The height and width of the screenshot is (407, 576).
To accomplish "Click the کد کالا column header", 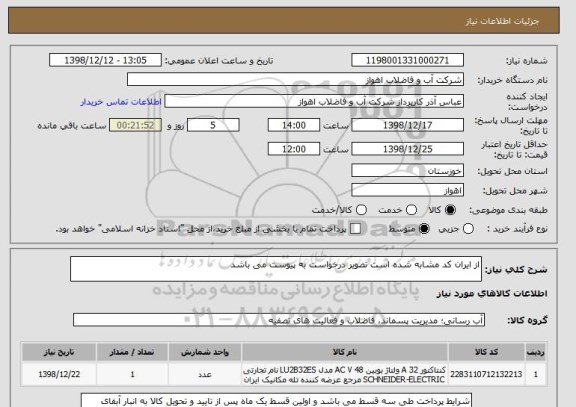I will pos(486,352).
